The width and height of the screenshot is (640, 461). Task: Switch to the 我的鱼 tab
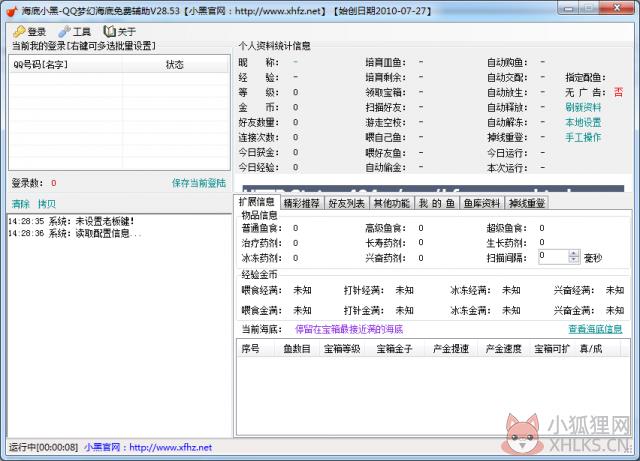(x=436, y=203)
